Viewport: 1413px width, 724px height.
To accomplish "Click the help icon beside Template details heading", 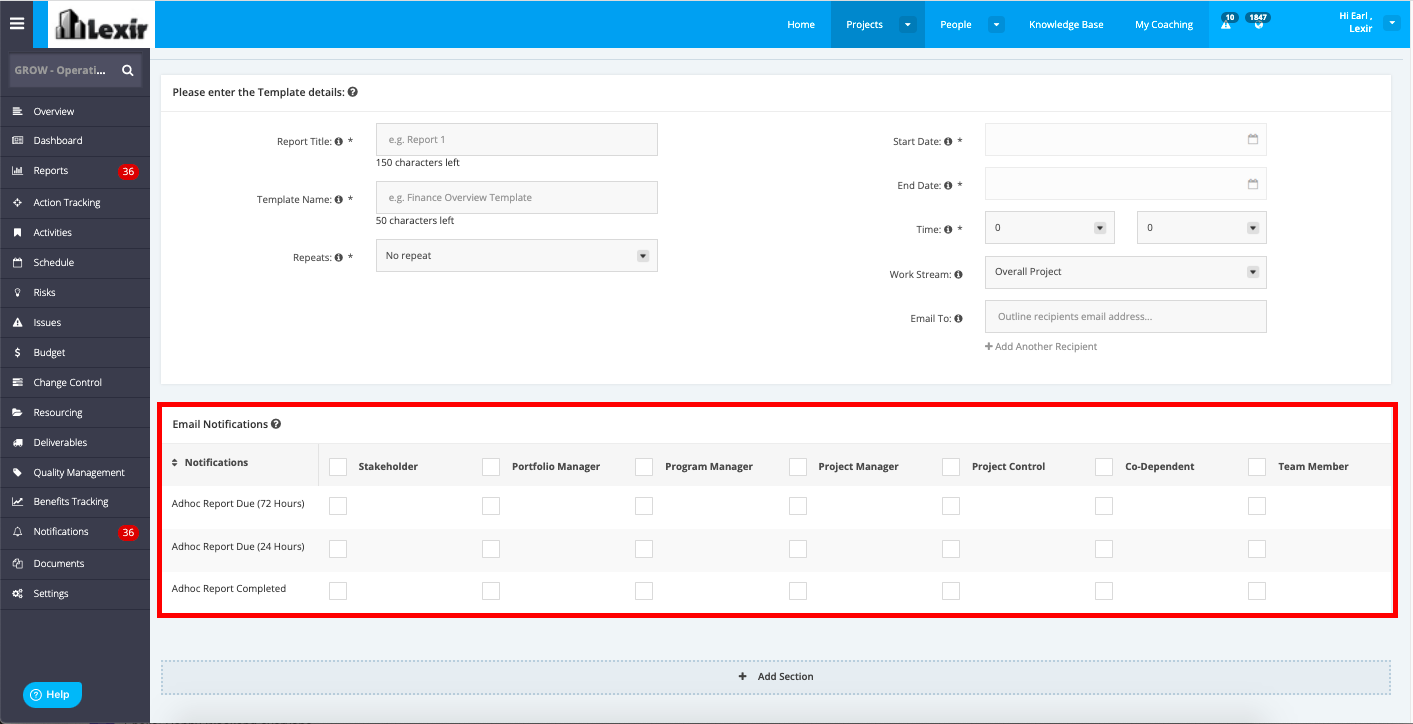I will click(353, 92).
